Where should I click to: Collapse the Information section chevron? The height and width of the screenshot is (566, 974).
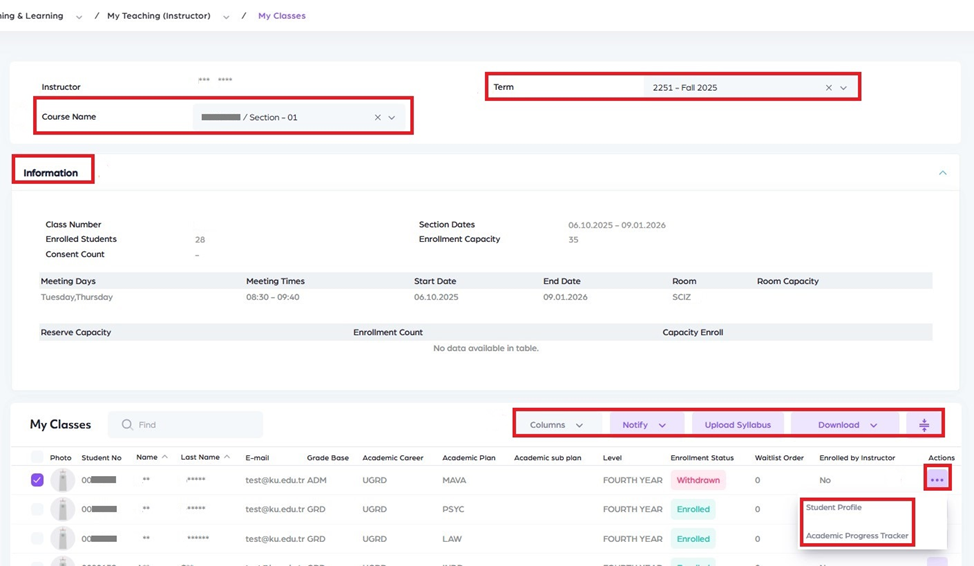942,173
